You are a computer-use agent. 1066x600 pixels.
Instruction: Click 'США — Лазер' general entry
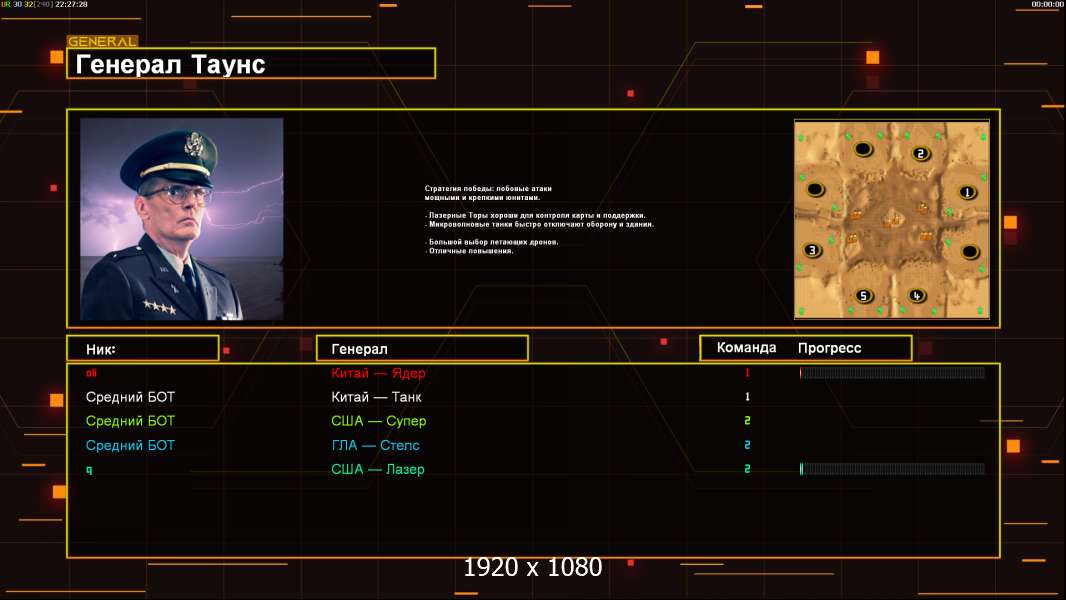click(377, 469)
